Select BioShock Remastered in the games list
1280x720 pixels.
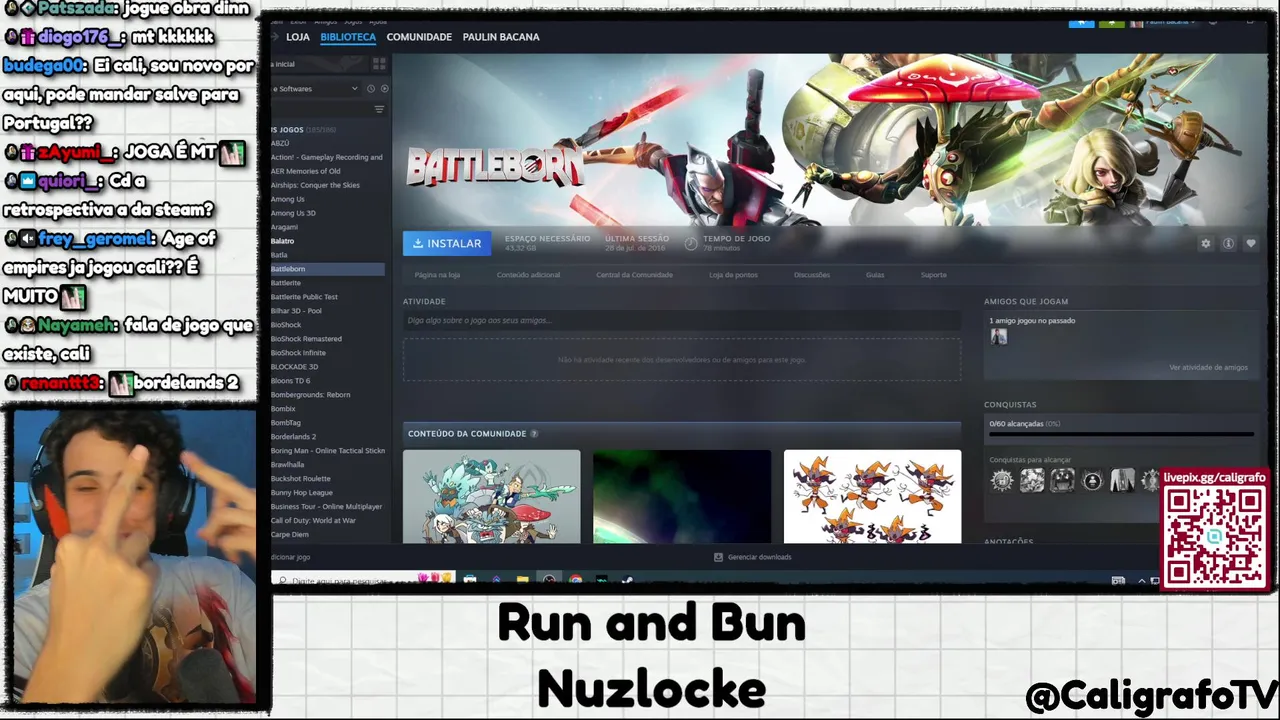click(306, 339)
